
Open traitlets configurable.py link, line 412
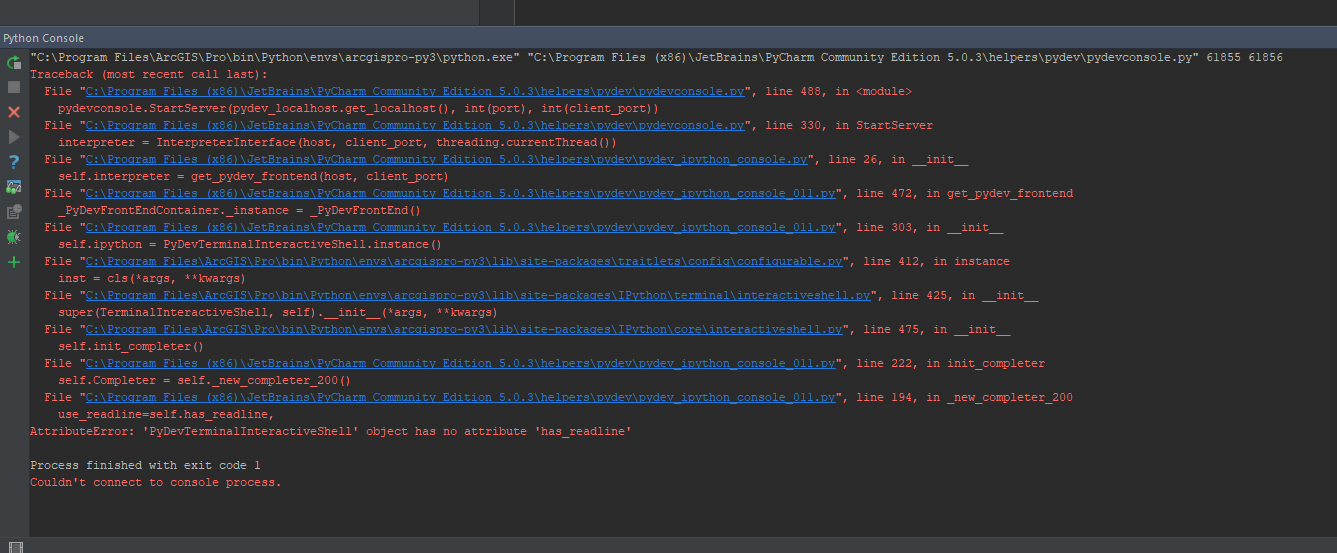(464, 261)
